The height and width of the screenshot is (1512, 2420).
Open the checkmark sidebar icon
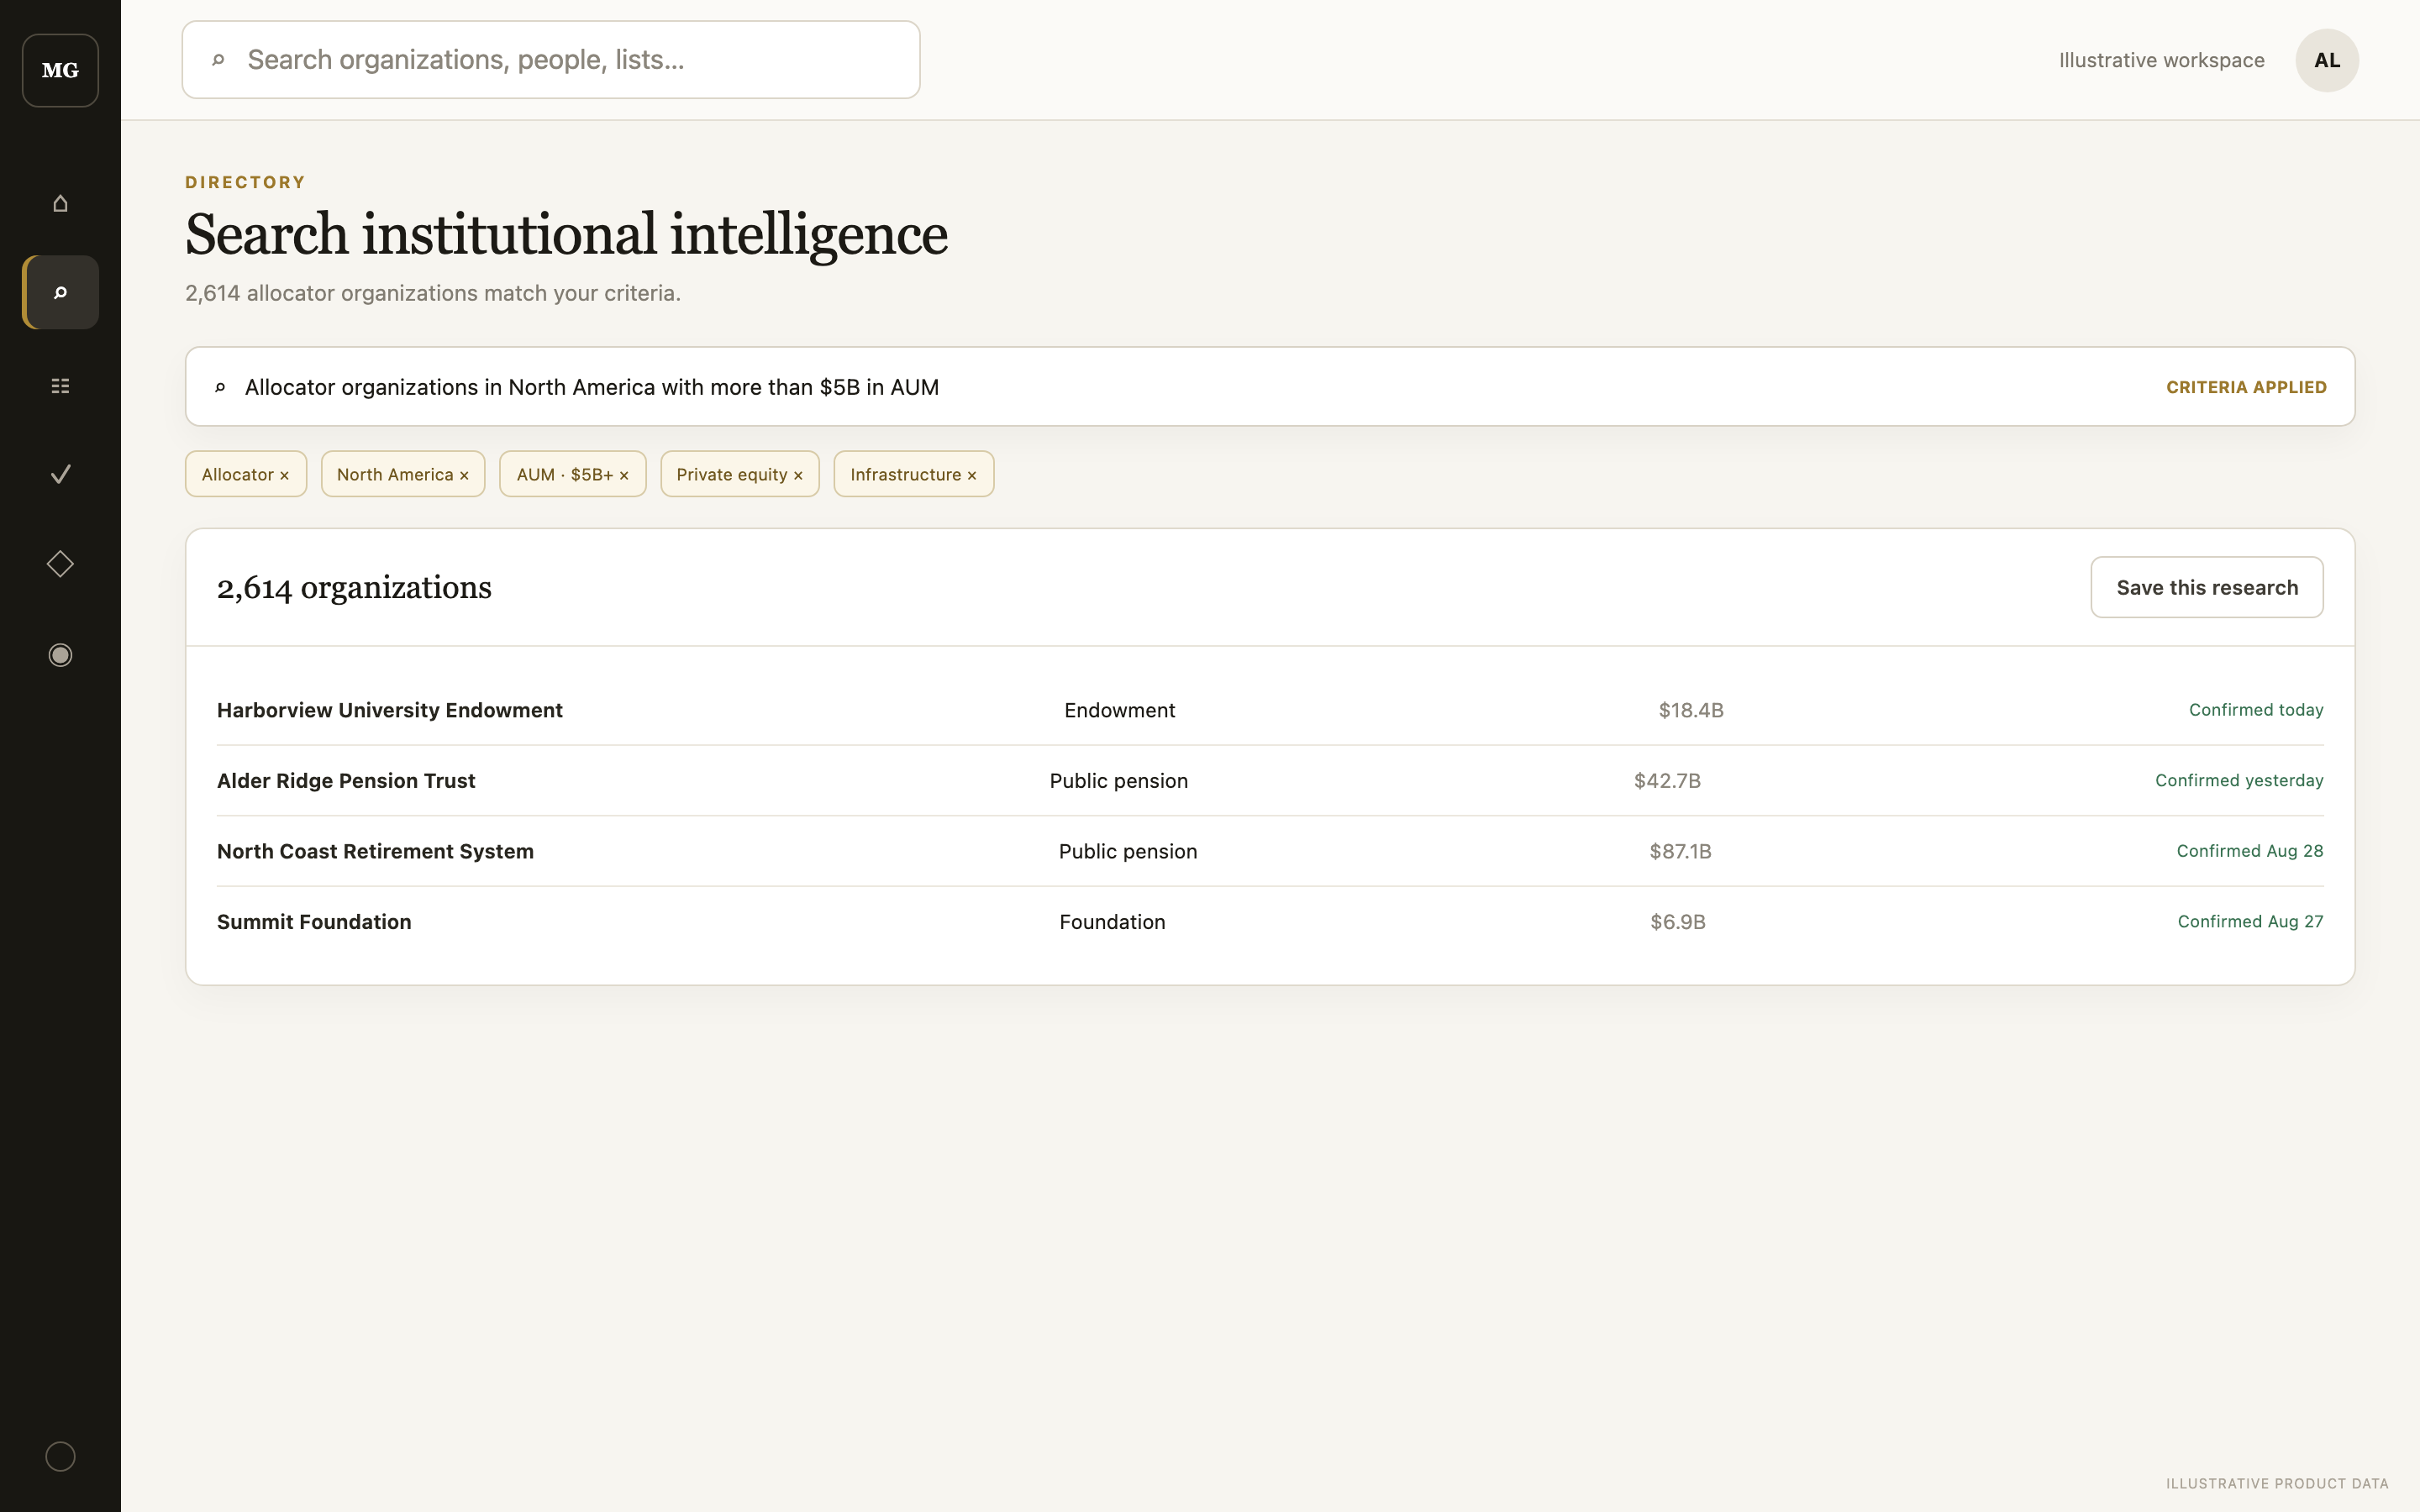[60, 474]
